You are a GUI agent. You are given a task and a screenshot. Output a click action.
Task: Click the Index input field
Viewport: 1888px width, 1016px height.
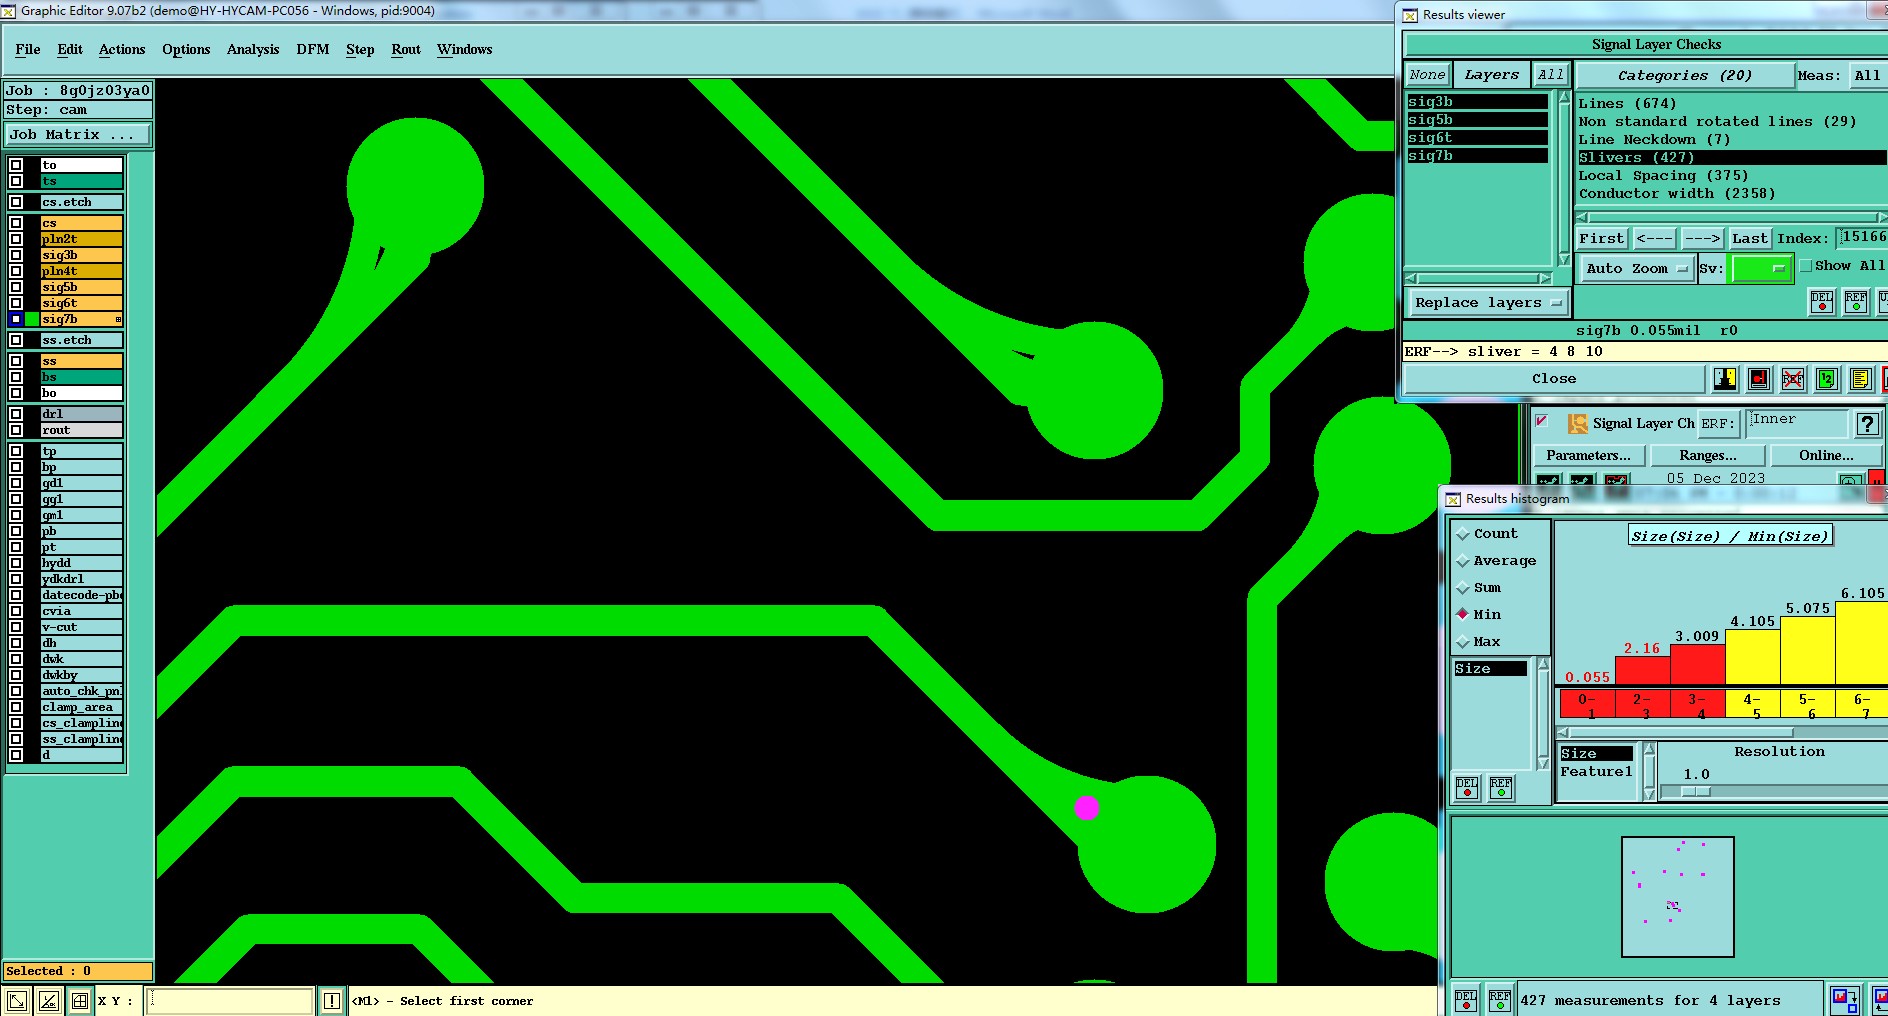[x=1862, y=237]
